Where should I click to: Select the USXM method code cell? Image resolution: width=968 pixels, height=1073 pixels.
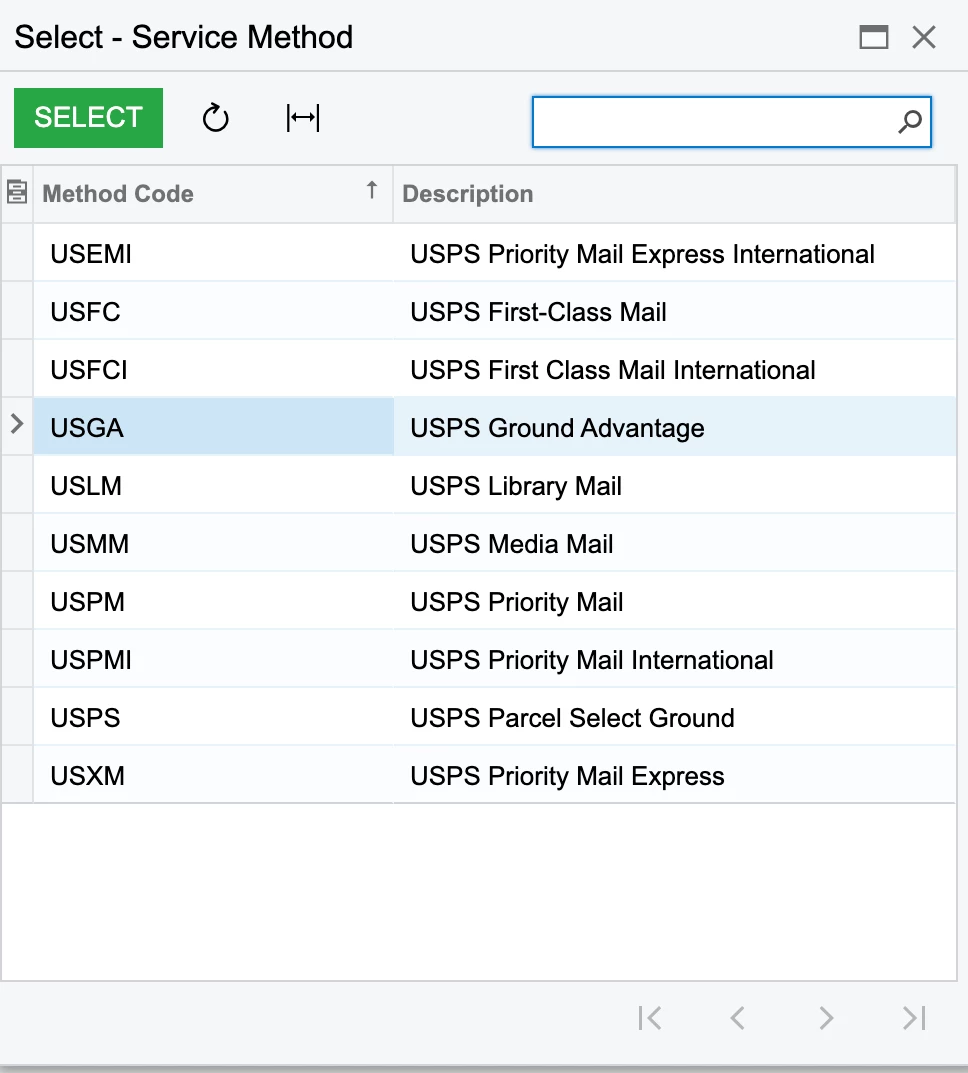(x=213, y=776)
